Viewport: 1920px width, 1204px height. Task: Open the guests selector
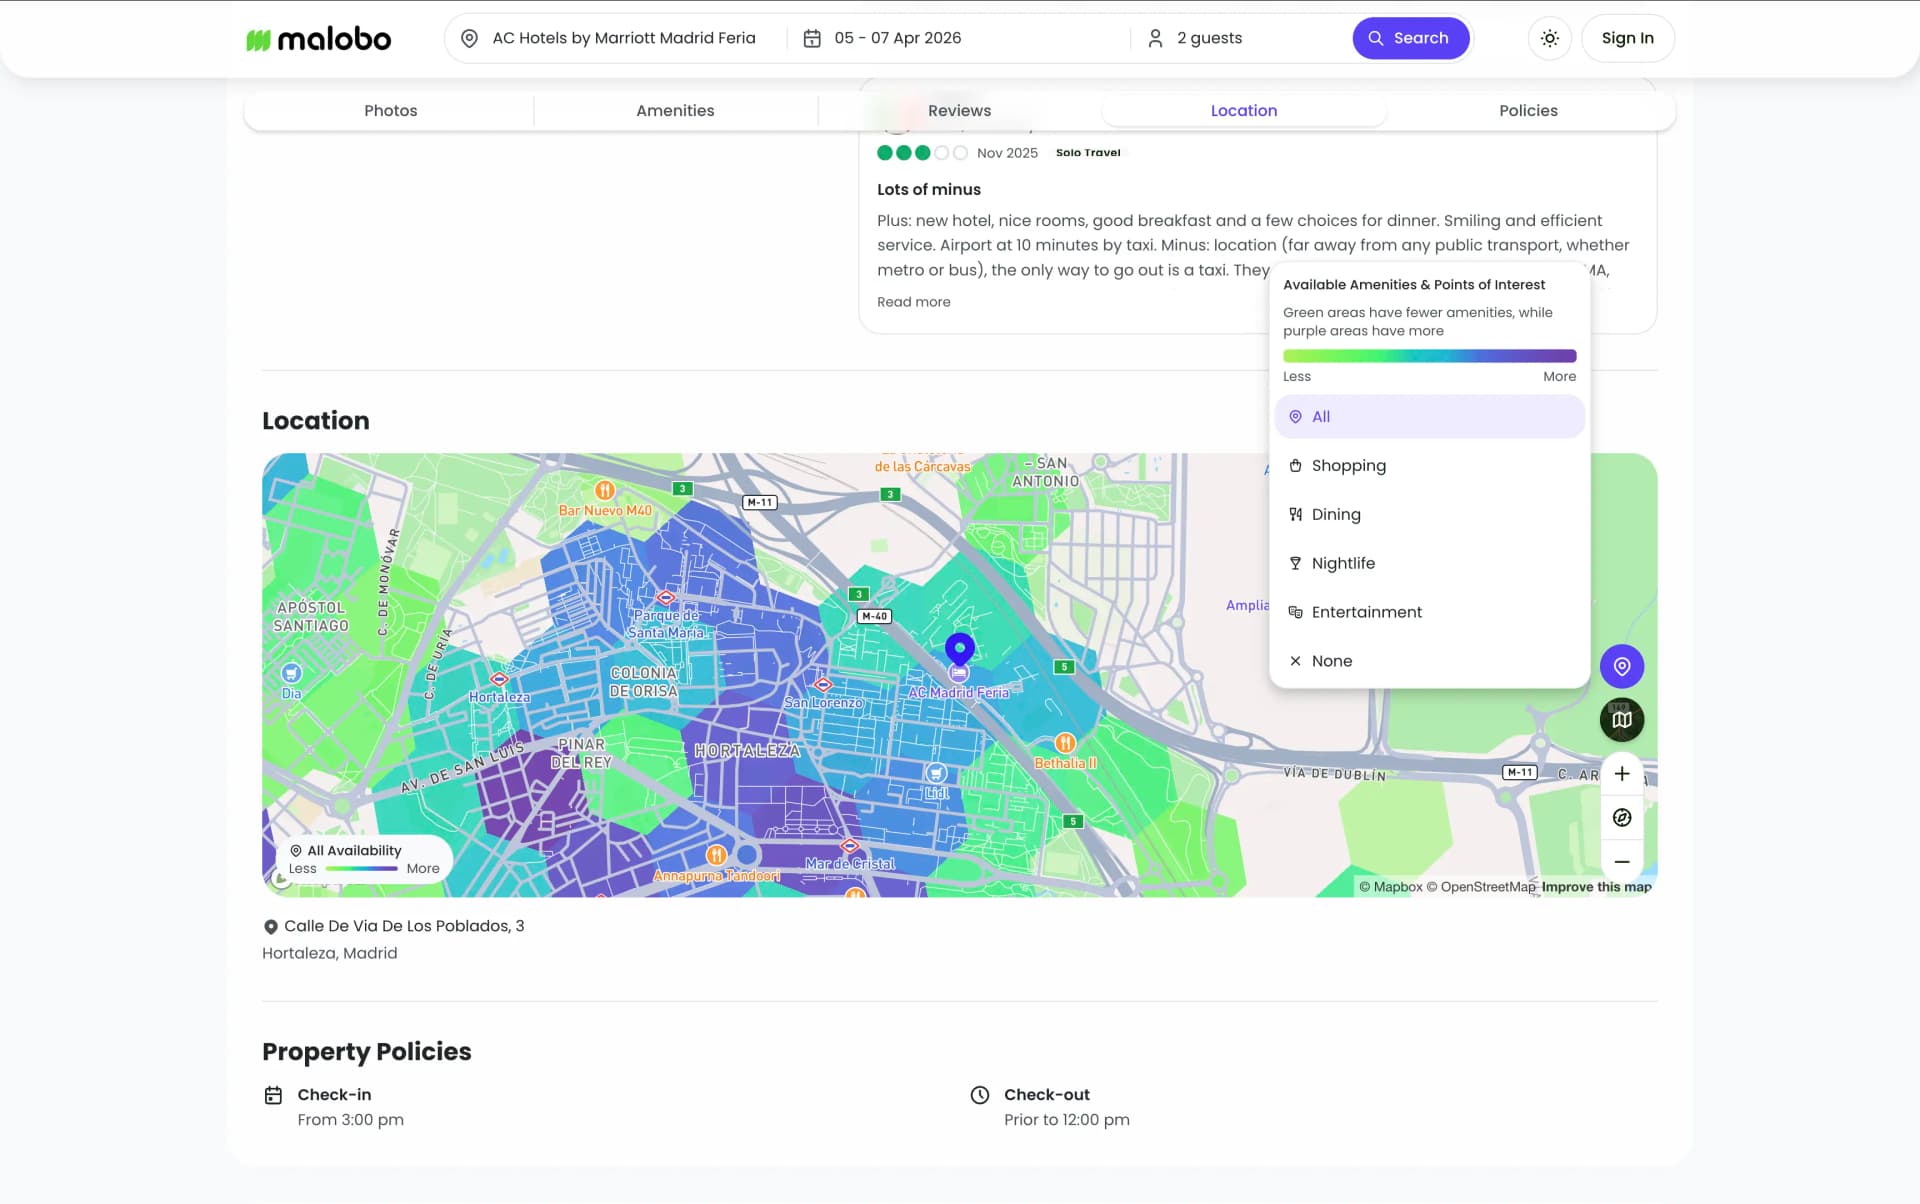pyautogui.click(x=1210, y=37)
